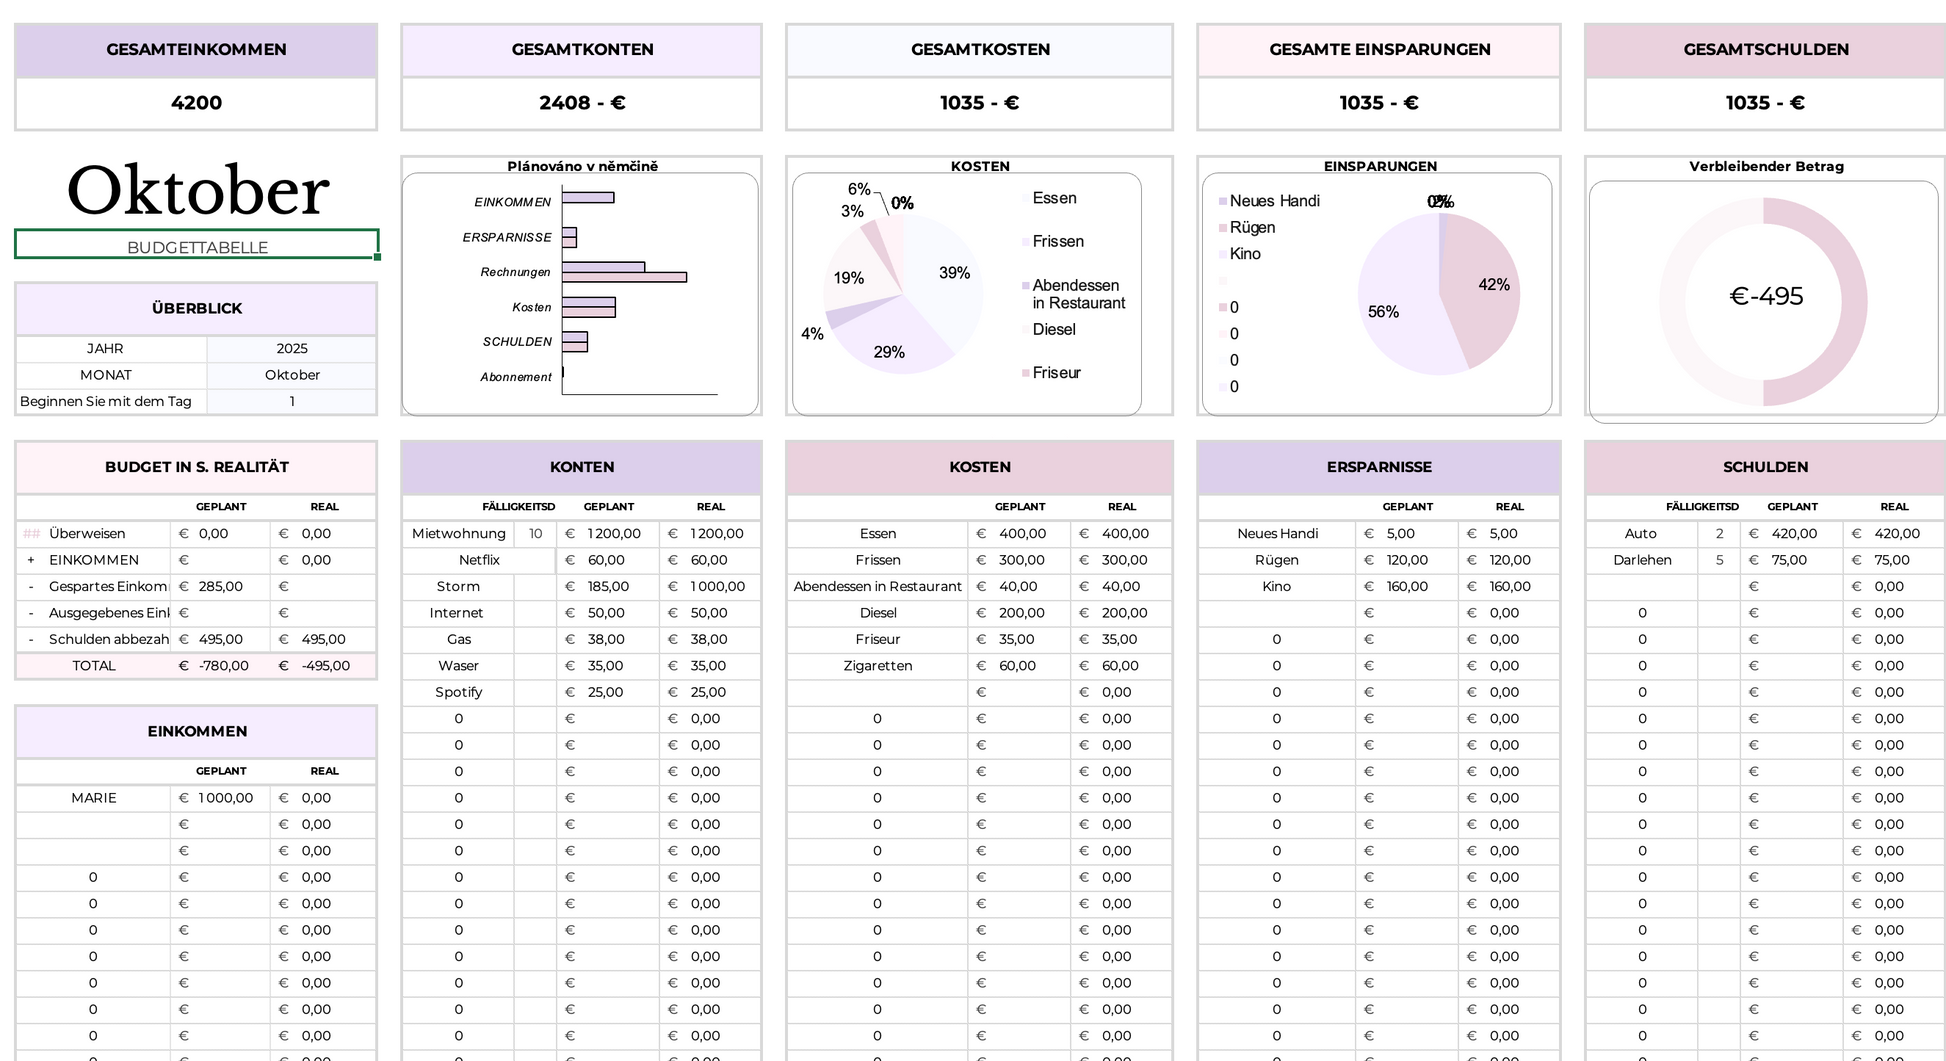Select the JAHR value cell showing 2025

tap(291, 349)
